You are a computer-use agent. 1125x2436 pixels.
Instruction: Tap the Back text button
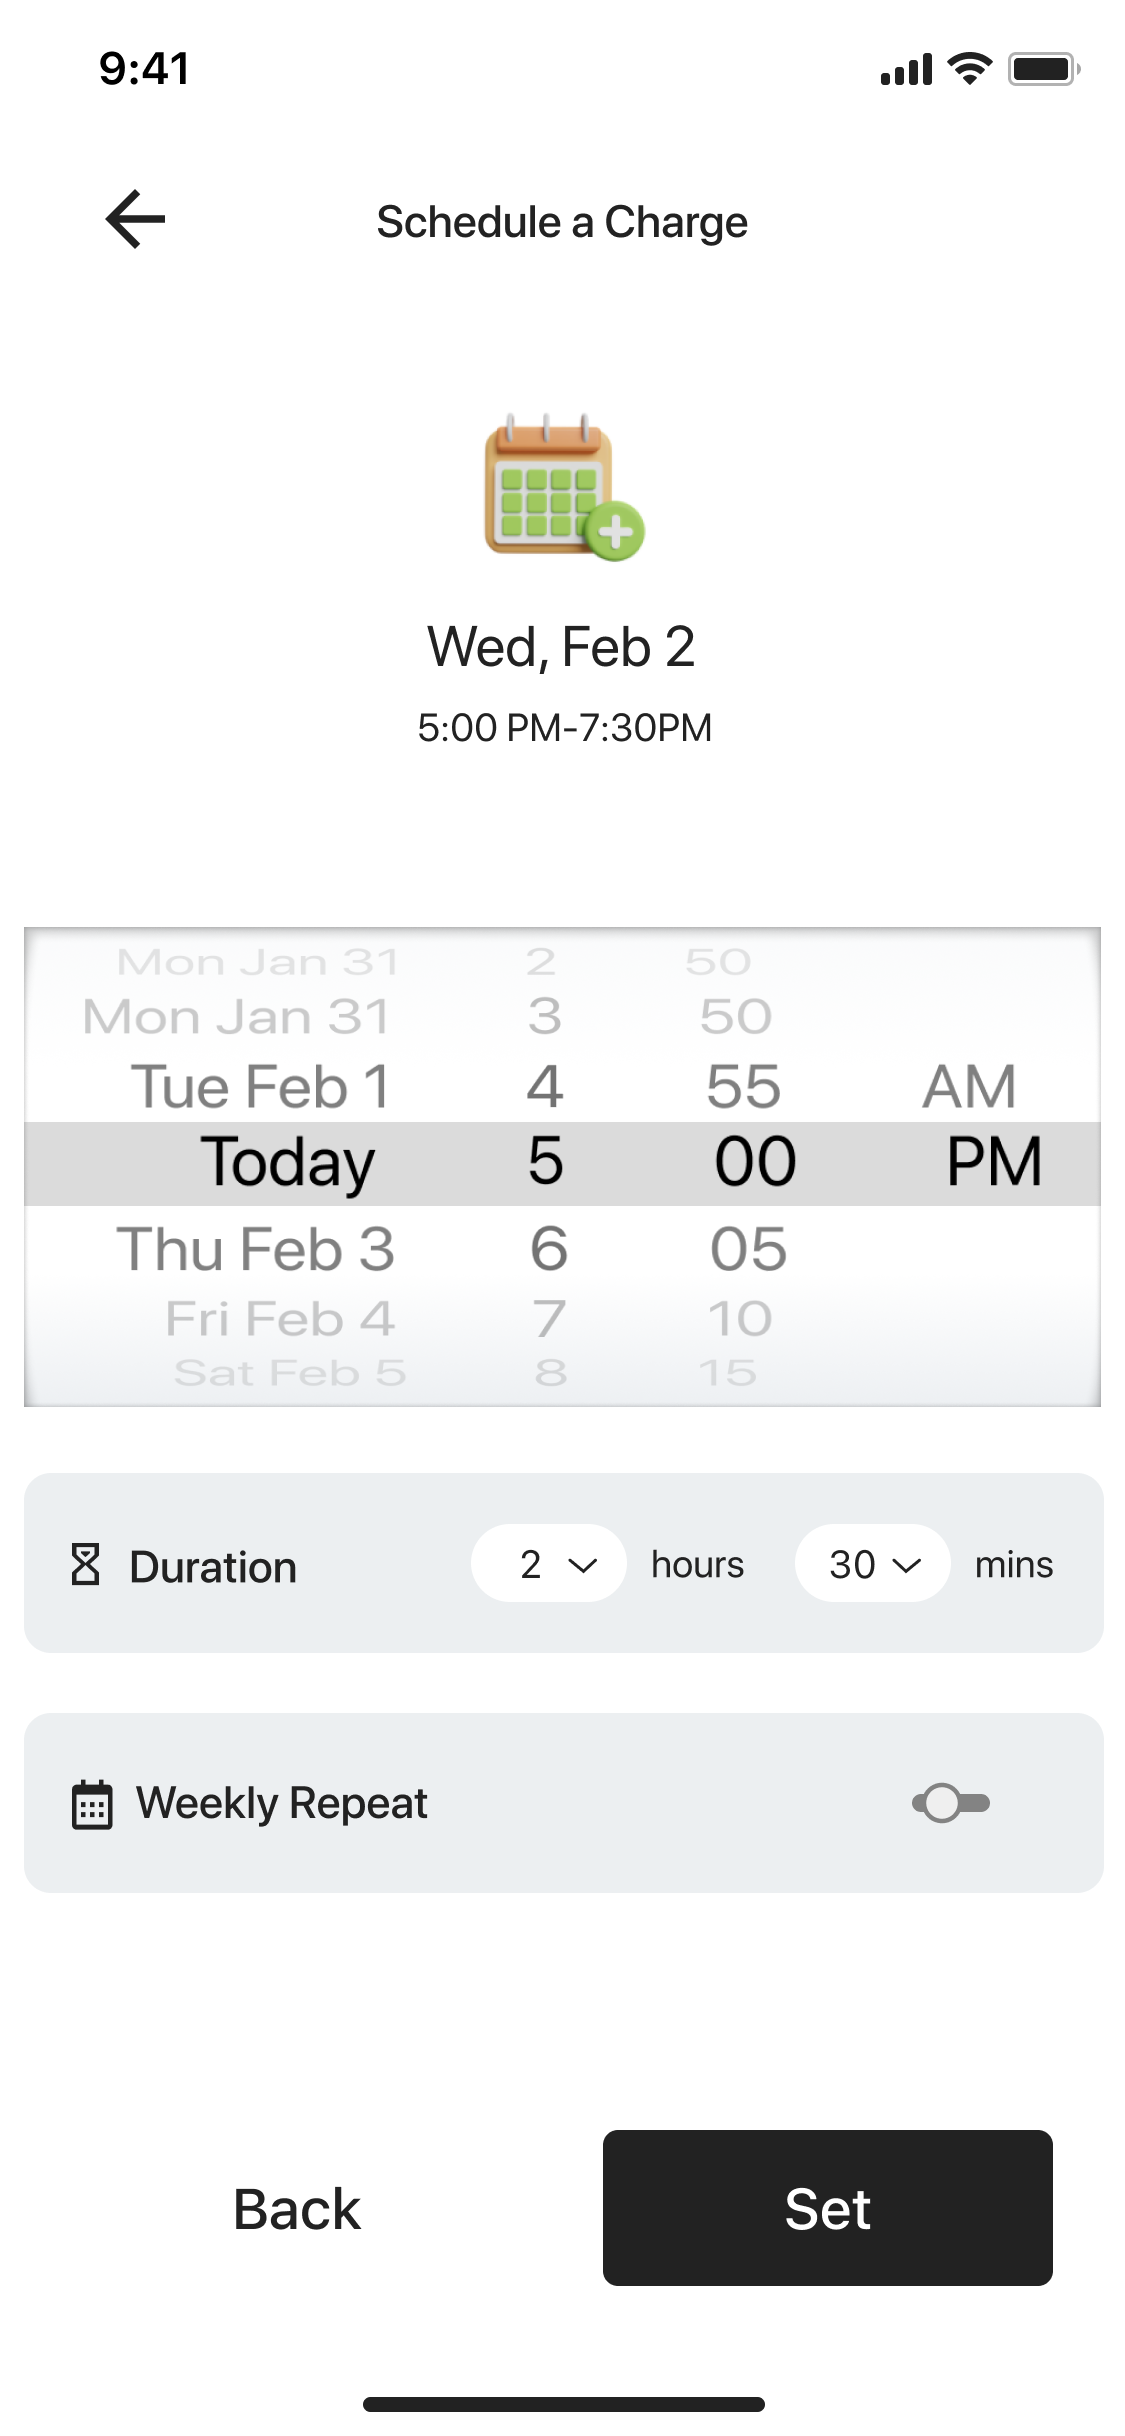click(297, 2209)
